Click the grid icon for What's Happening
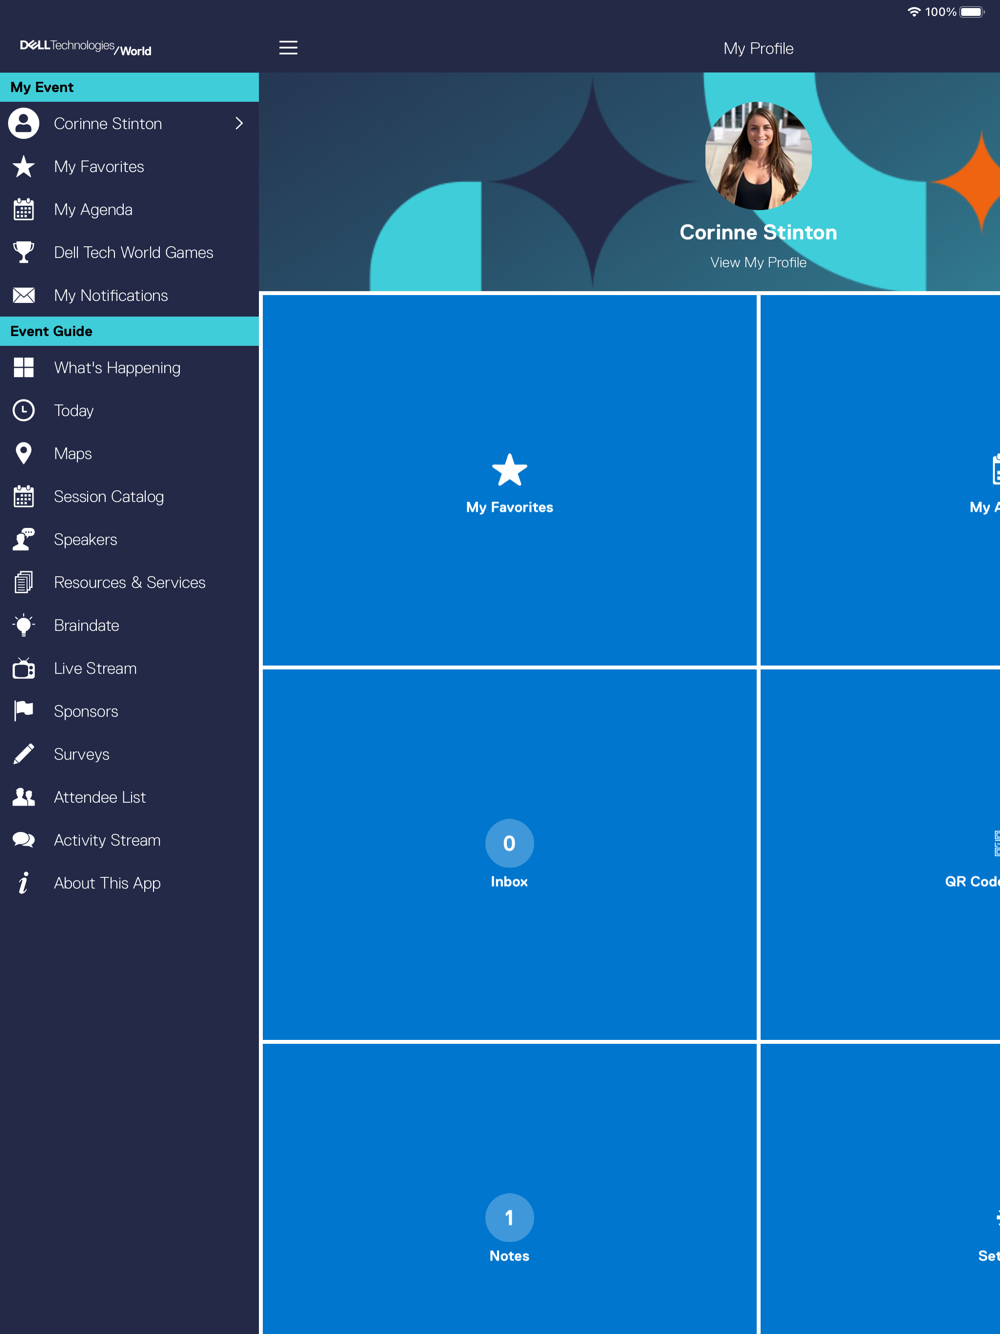 coord(24,367)
